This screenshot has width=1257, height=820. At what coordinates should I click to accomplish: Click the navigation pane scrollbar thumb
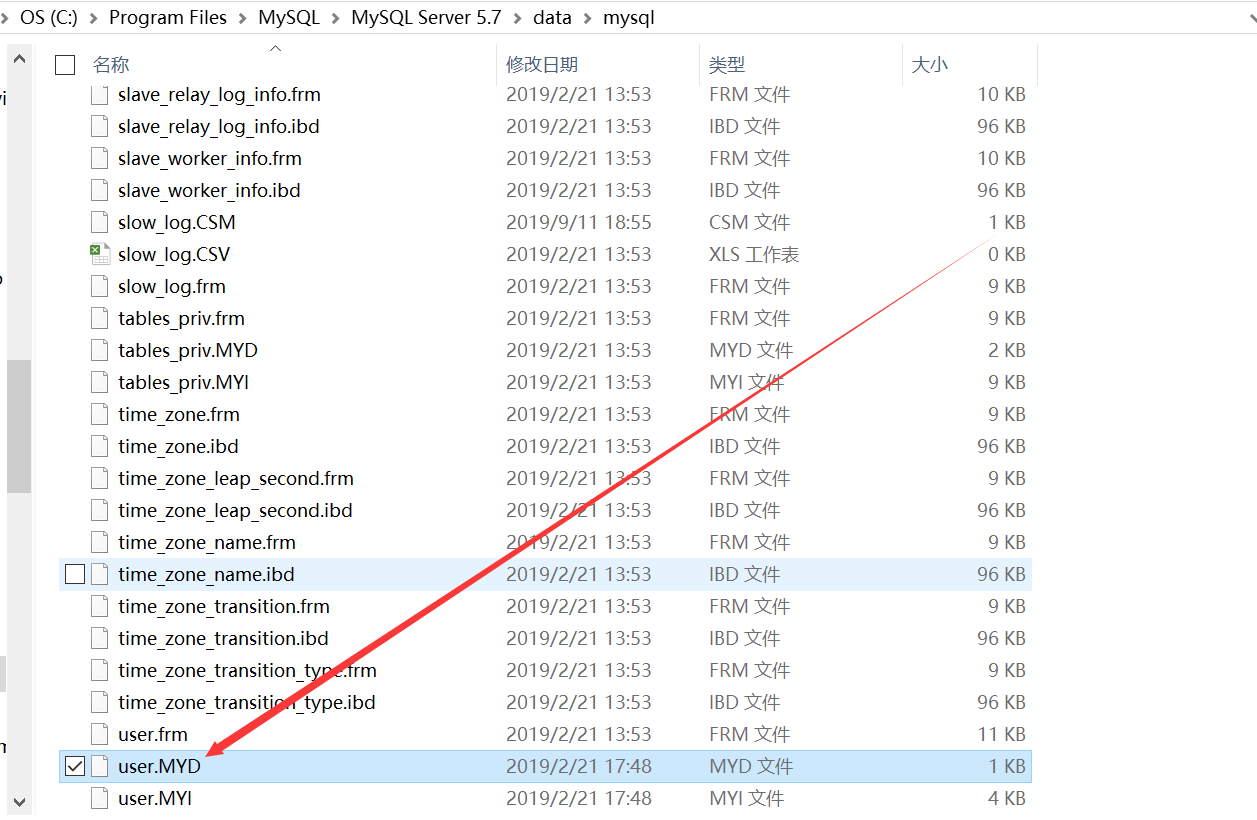[19, 427]
